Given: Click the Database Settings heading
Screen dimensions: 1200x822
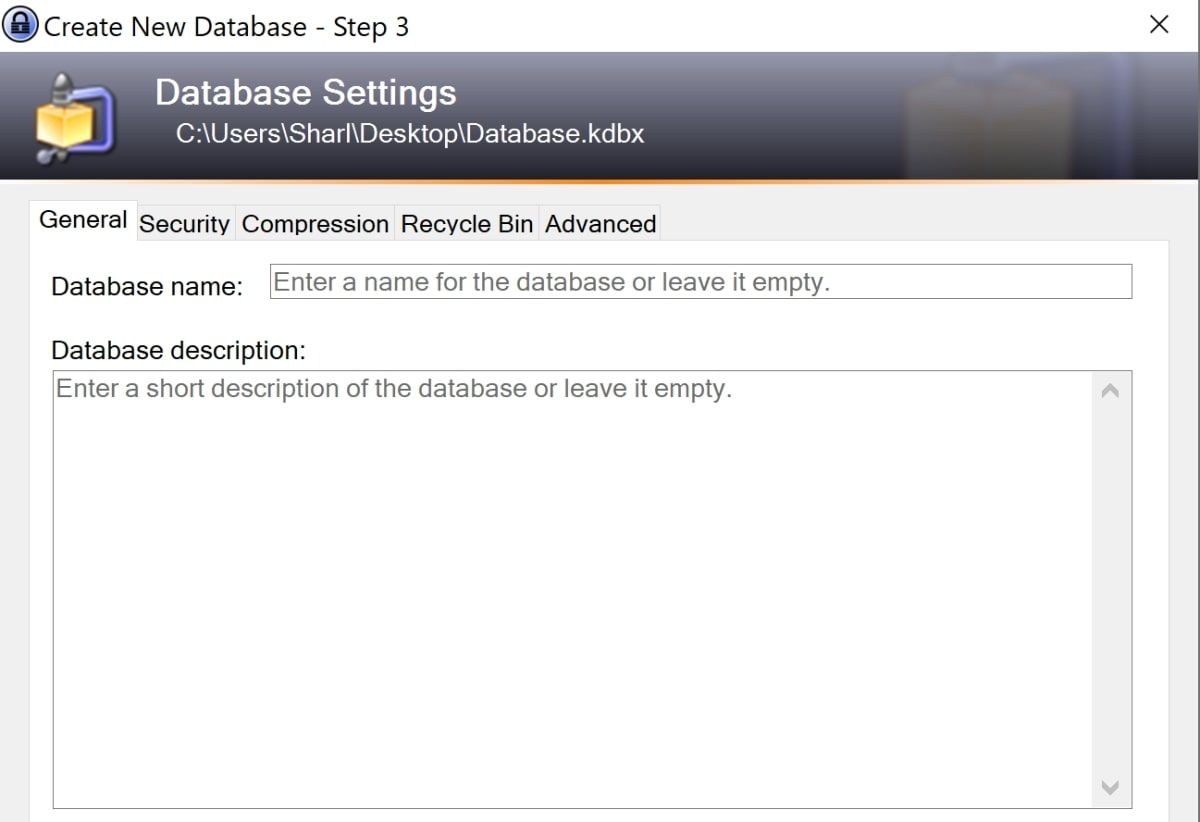Looking at the screenshot, I should point(305,92).
